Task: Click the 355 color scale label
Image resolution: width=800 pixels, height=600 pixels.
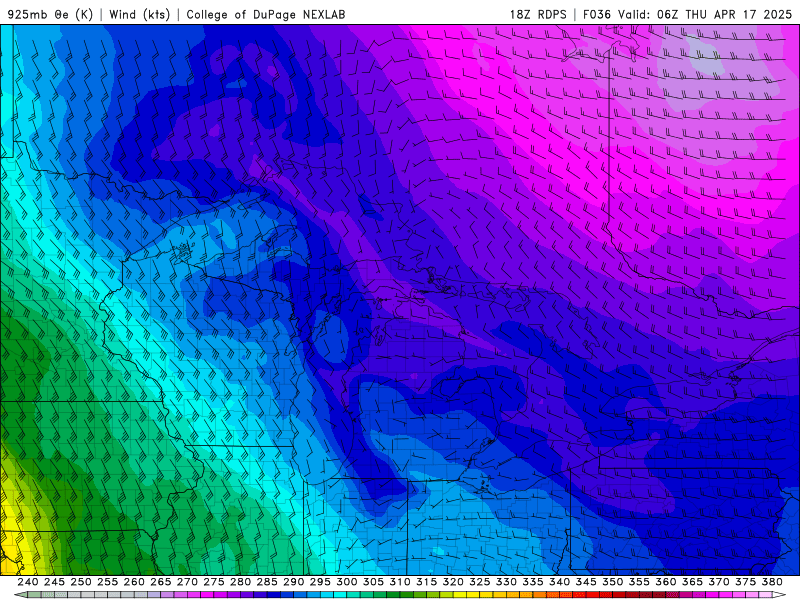Action: coord(639,582)
